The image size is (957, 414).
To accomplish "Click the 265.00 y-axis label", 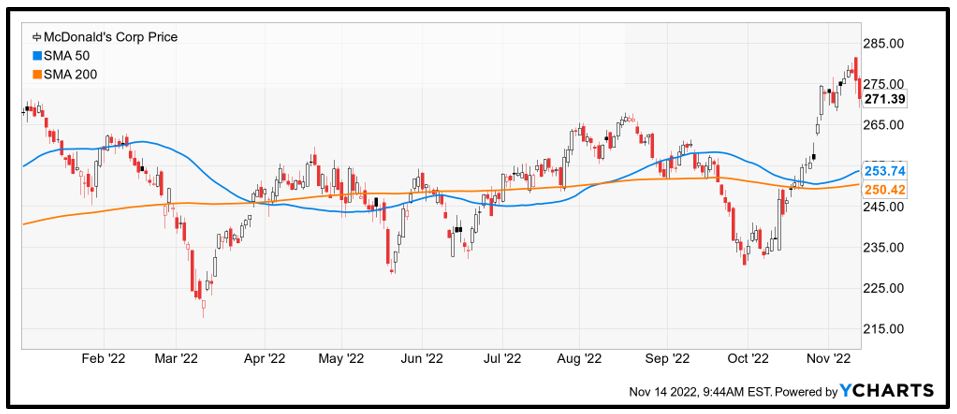I will [x=884, y=125].
